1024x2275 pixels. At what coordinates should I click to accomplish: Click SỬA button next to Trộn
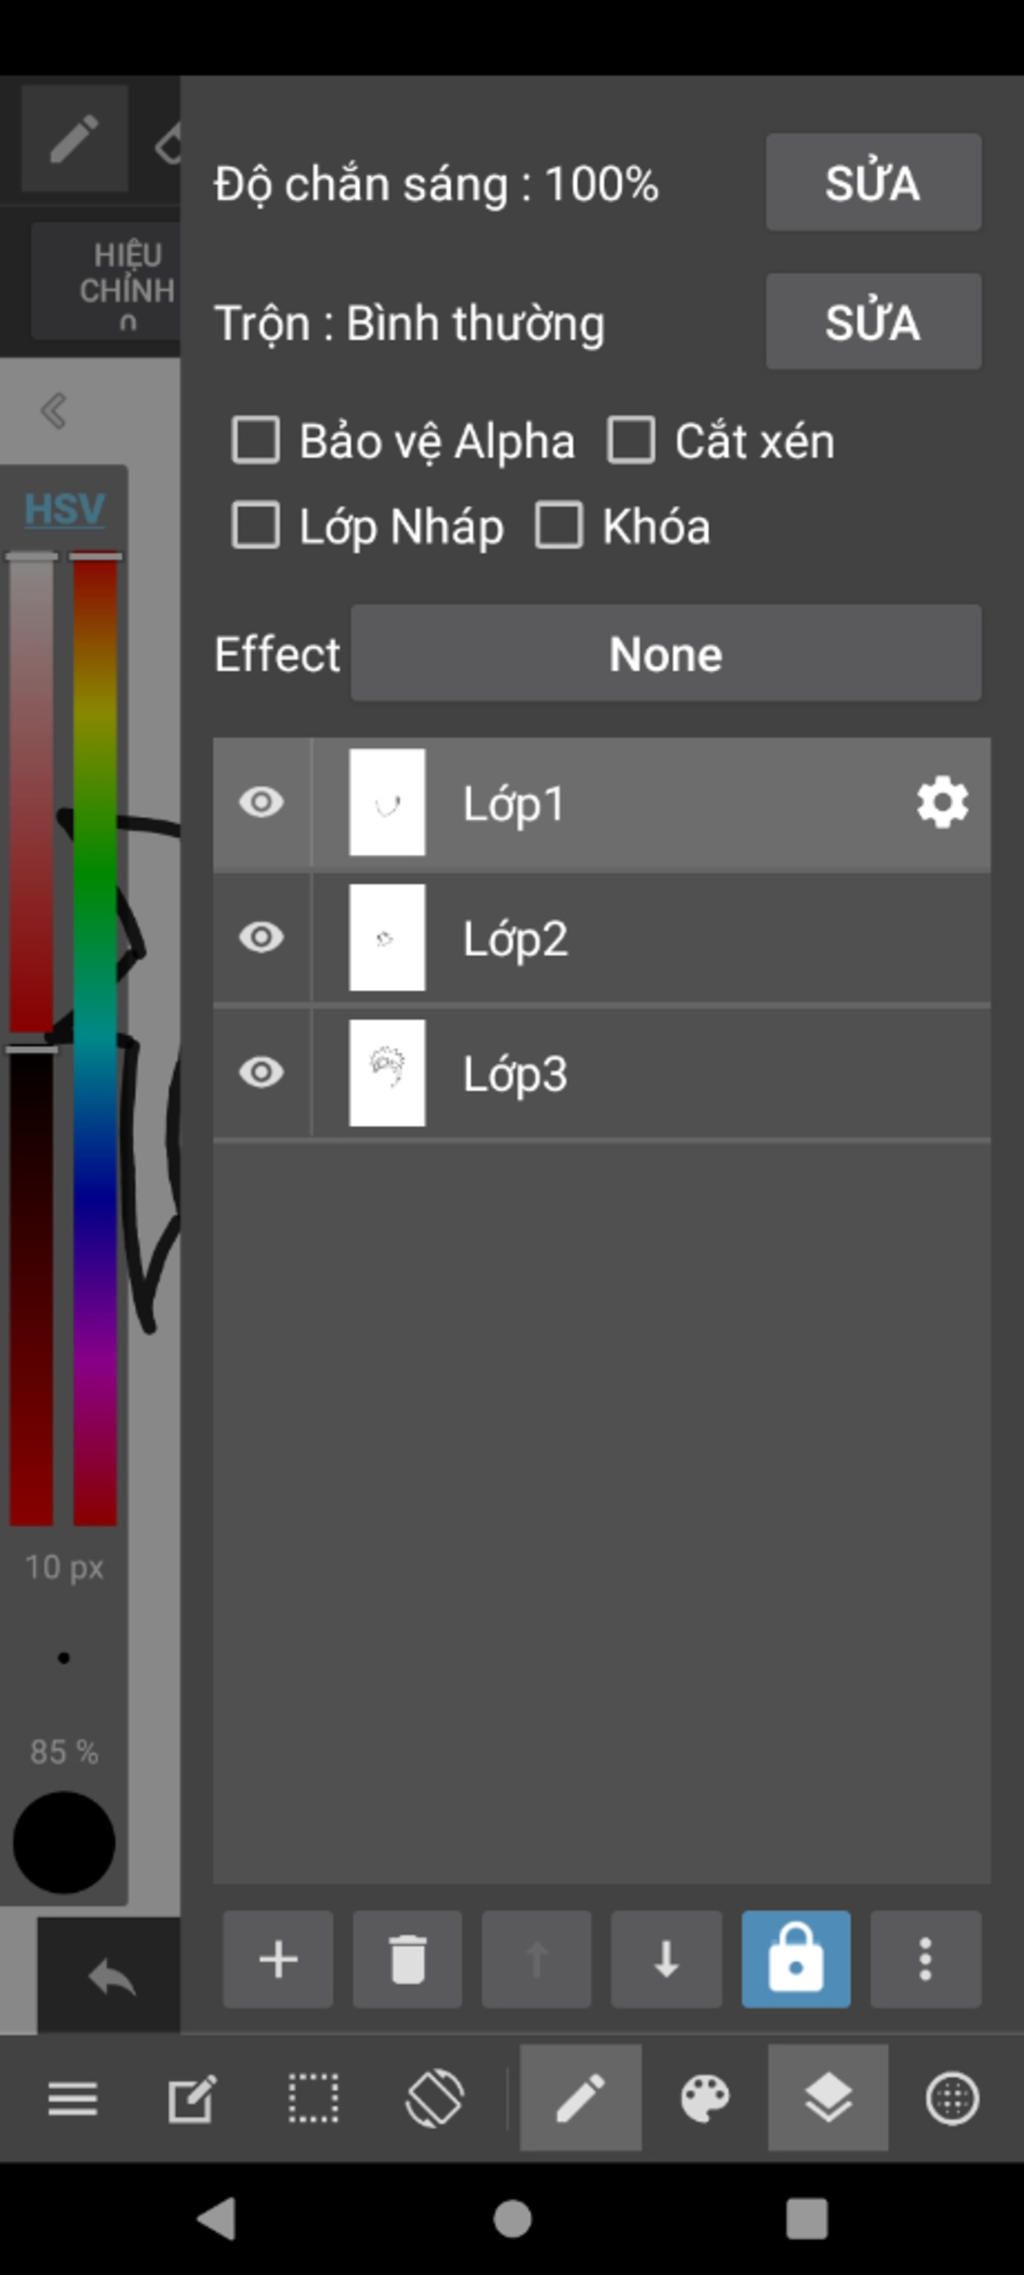[873, 322]
